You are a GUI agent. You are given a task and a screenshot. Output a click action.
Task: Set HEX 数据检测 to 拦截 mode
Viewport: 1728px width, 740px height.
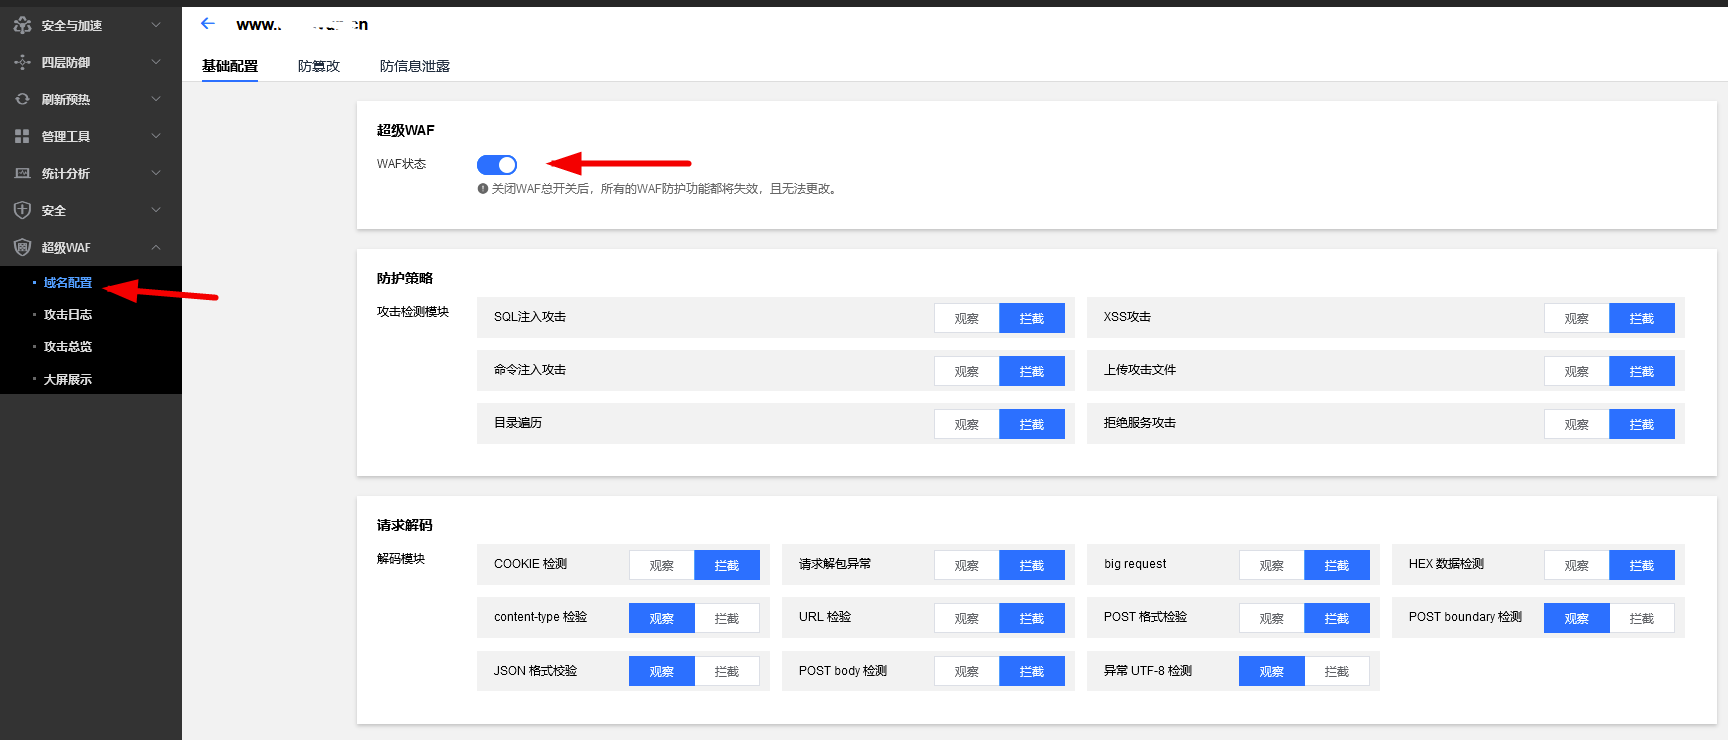[1642, 565]
